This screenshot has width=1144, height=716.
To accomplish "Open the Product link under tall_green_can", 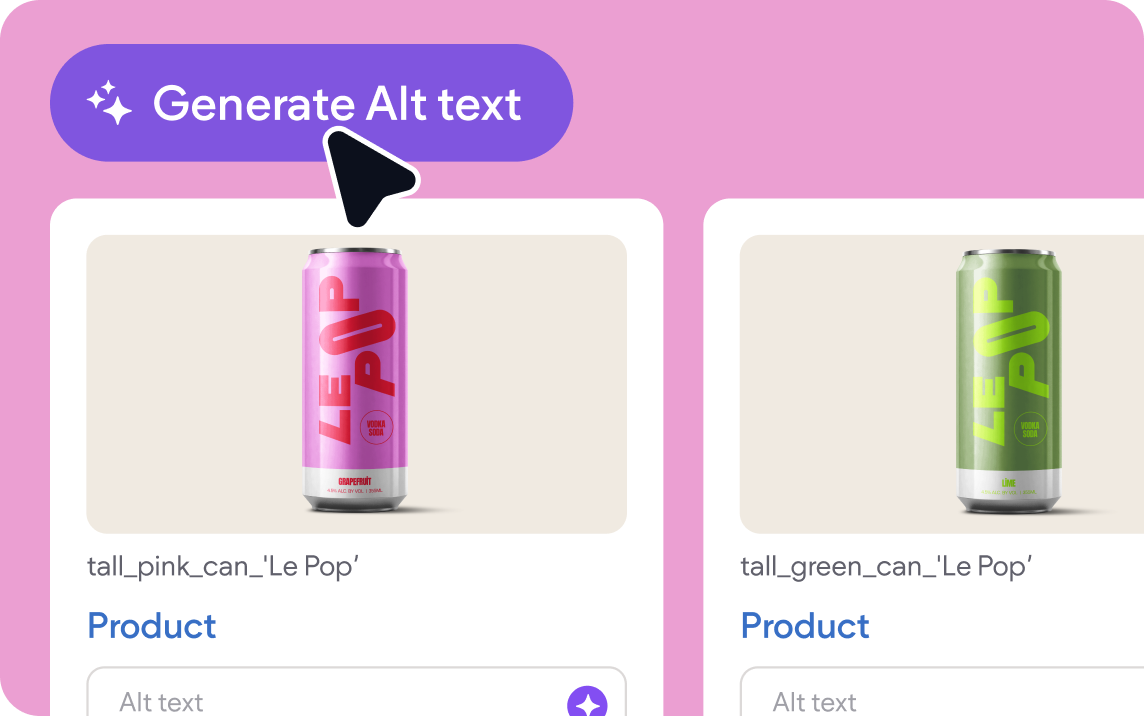I will coord(805,626).
